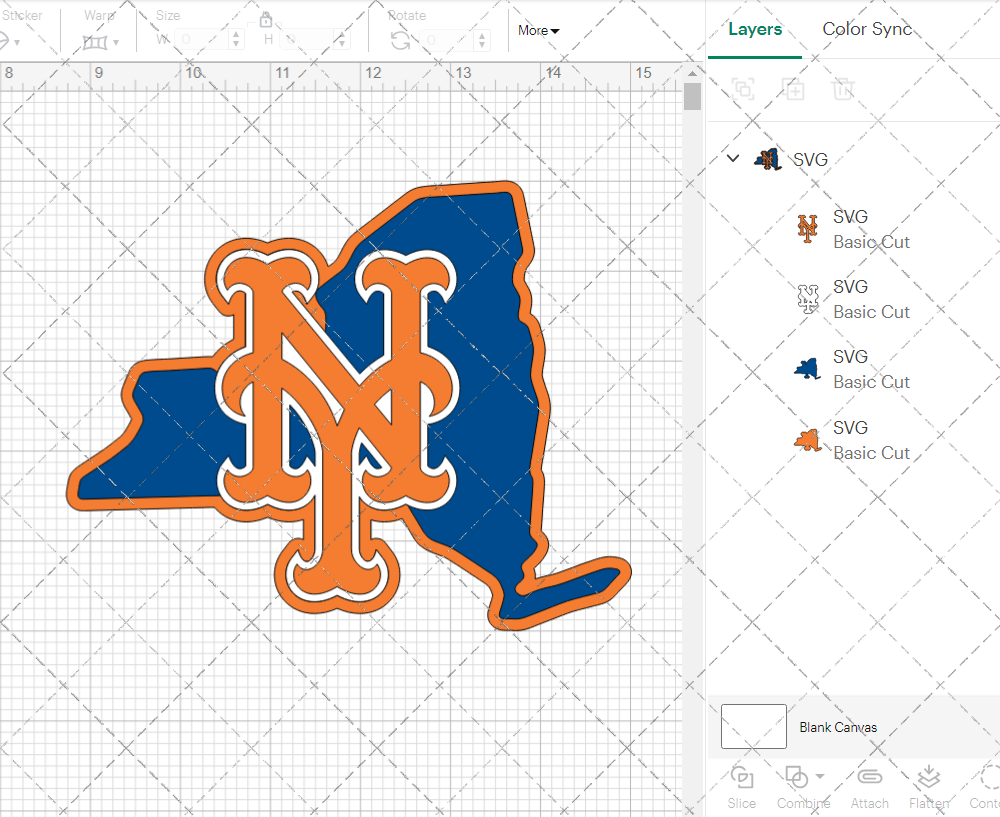The height and width of the screenshot is (817, 1000).
Task: Click the Delete layer trash icon
Action: click(x=842, y=89)
